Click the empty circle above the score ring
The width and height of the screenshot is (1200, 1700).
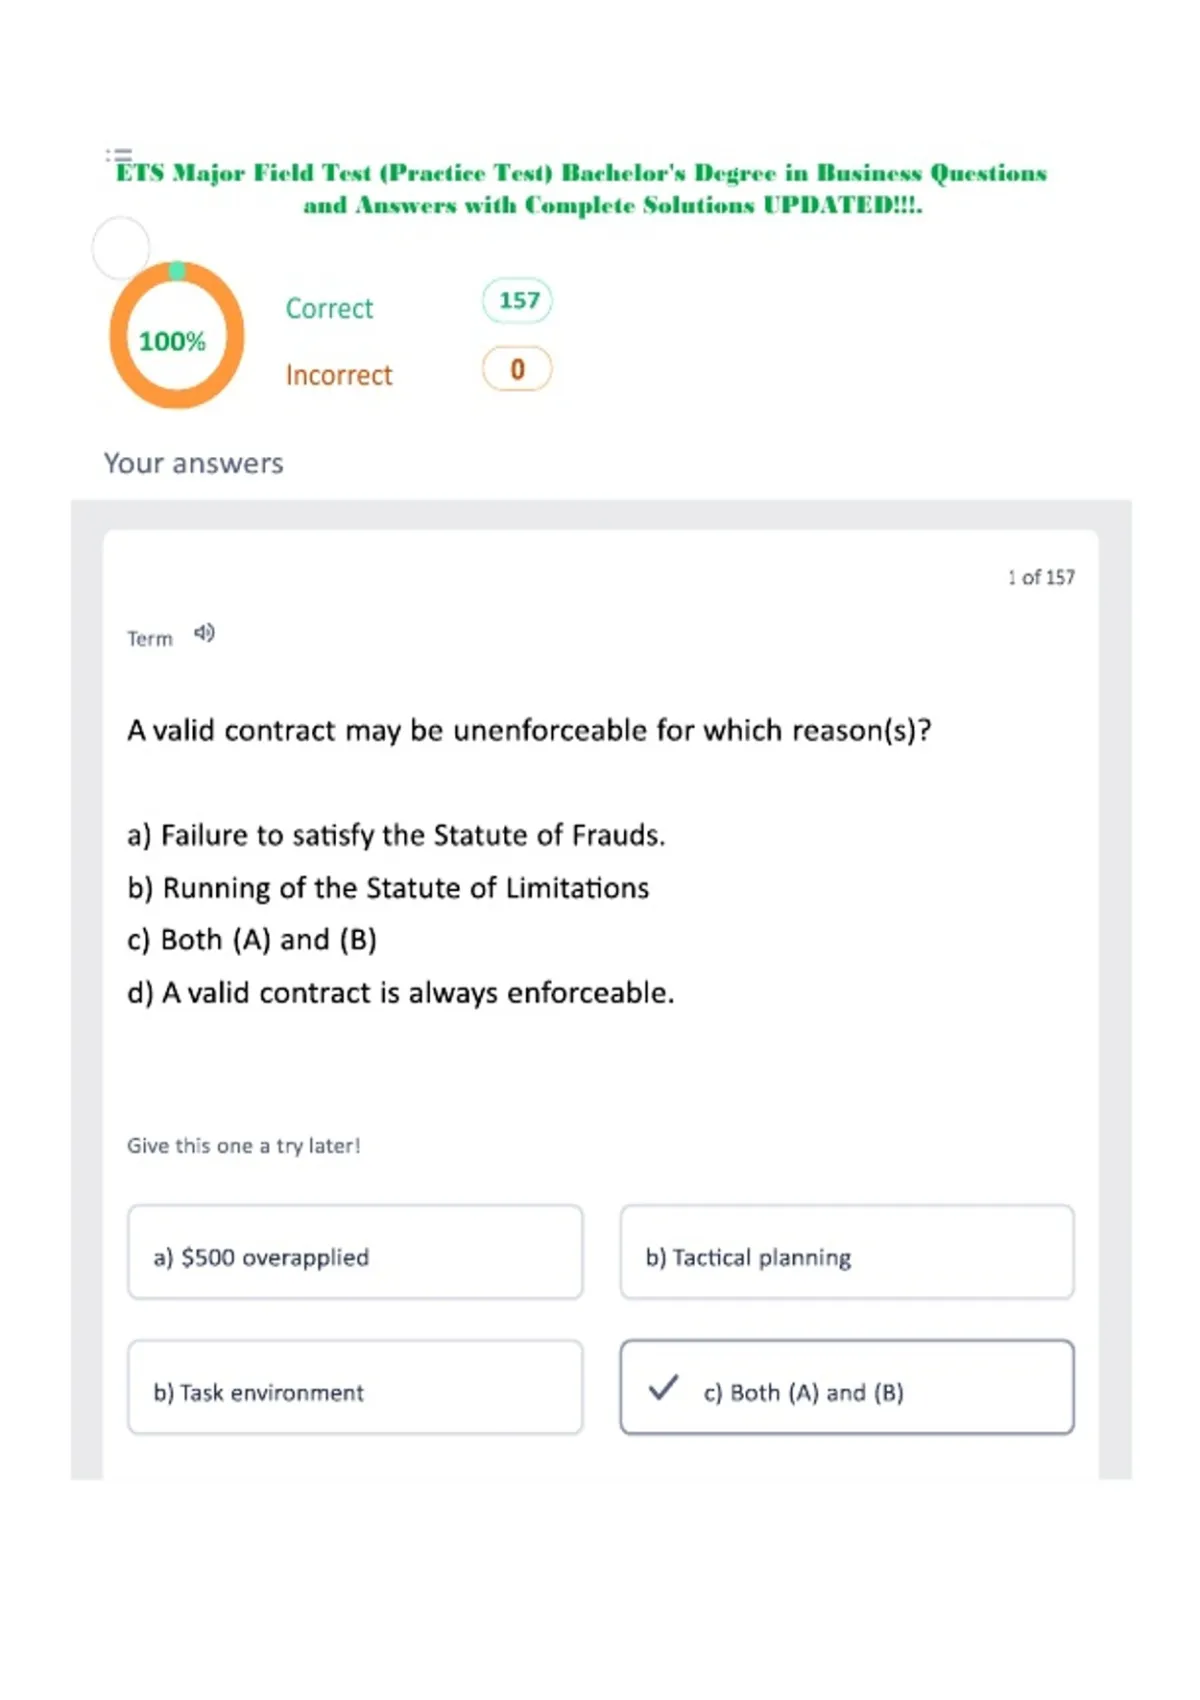point(120,247)
